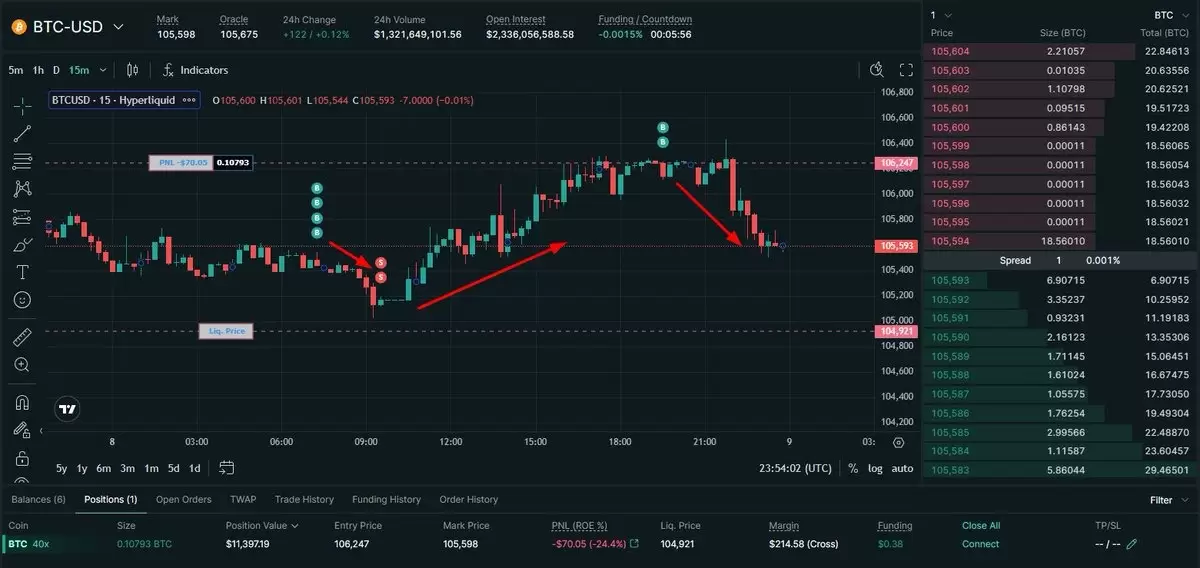Screen dimensions: 1200x568
Task: Click the TradingView logo on chart
Action: (68, 409)
